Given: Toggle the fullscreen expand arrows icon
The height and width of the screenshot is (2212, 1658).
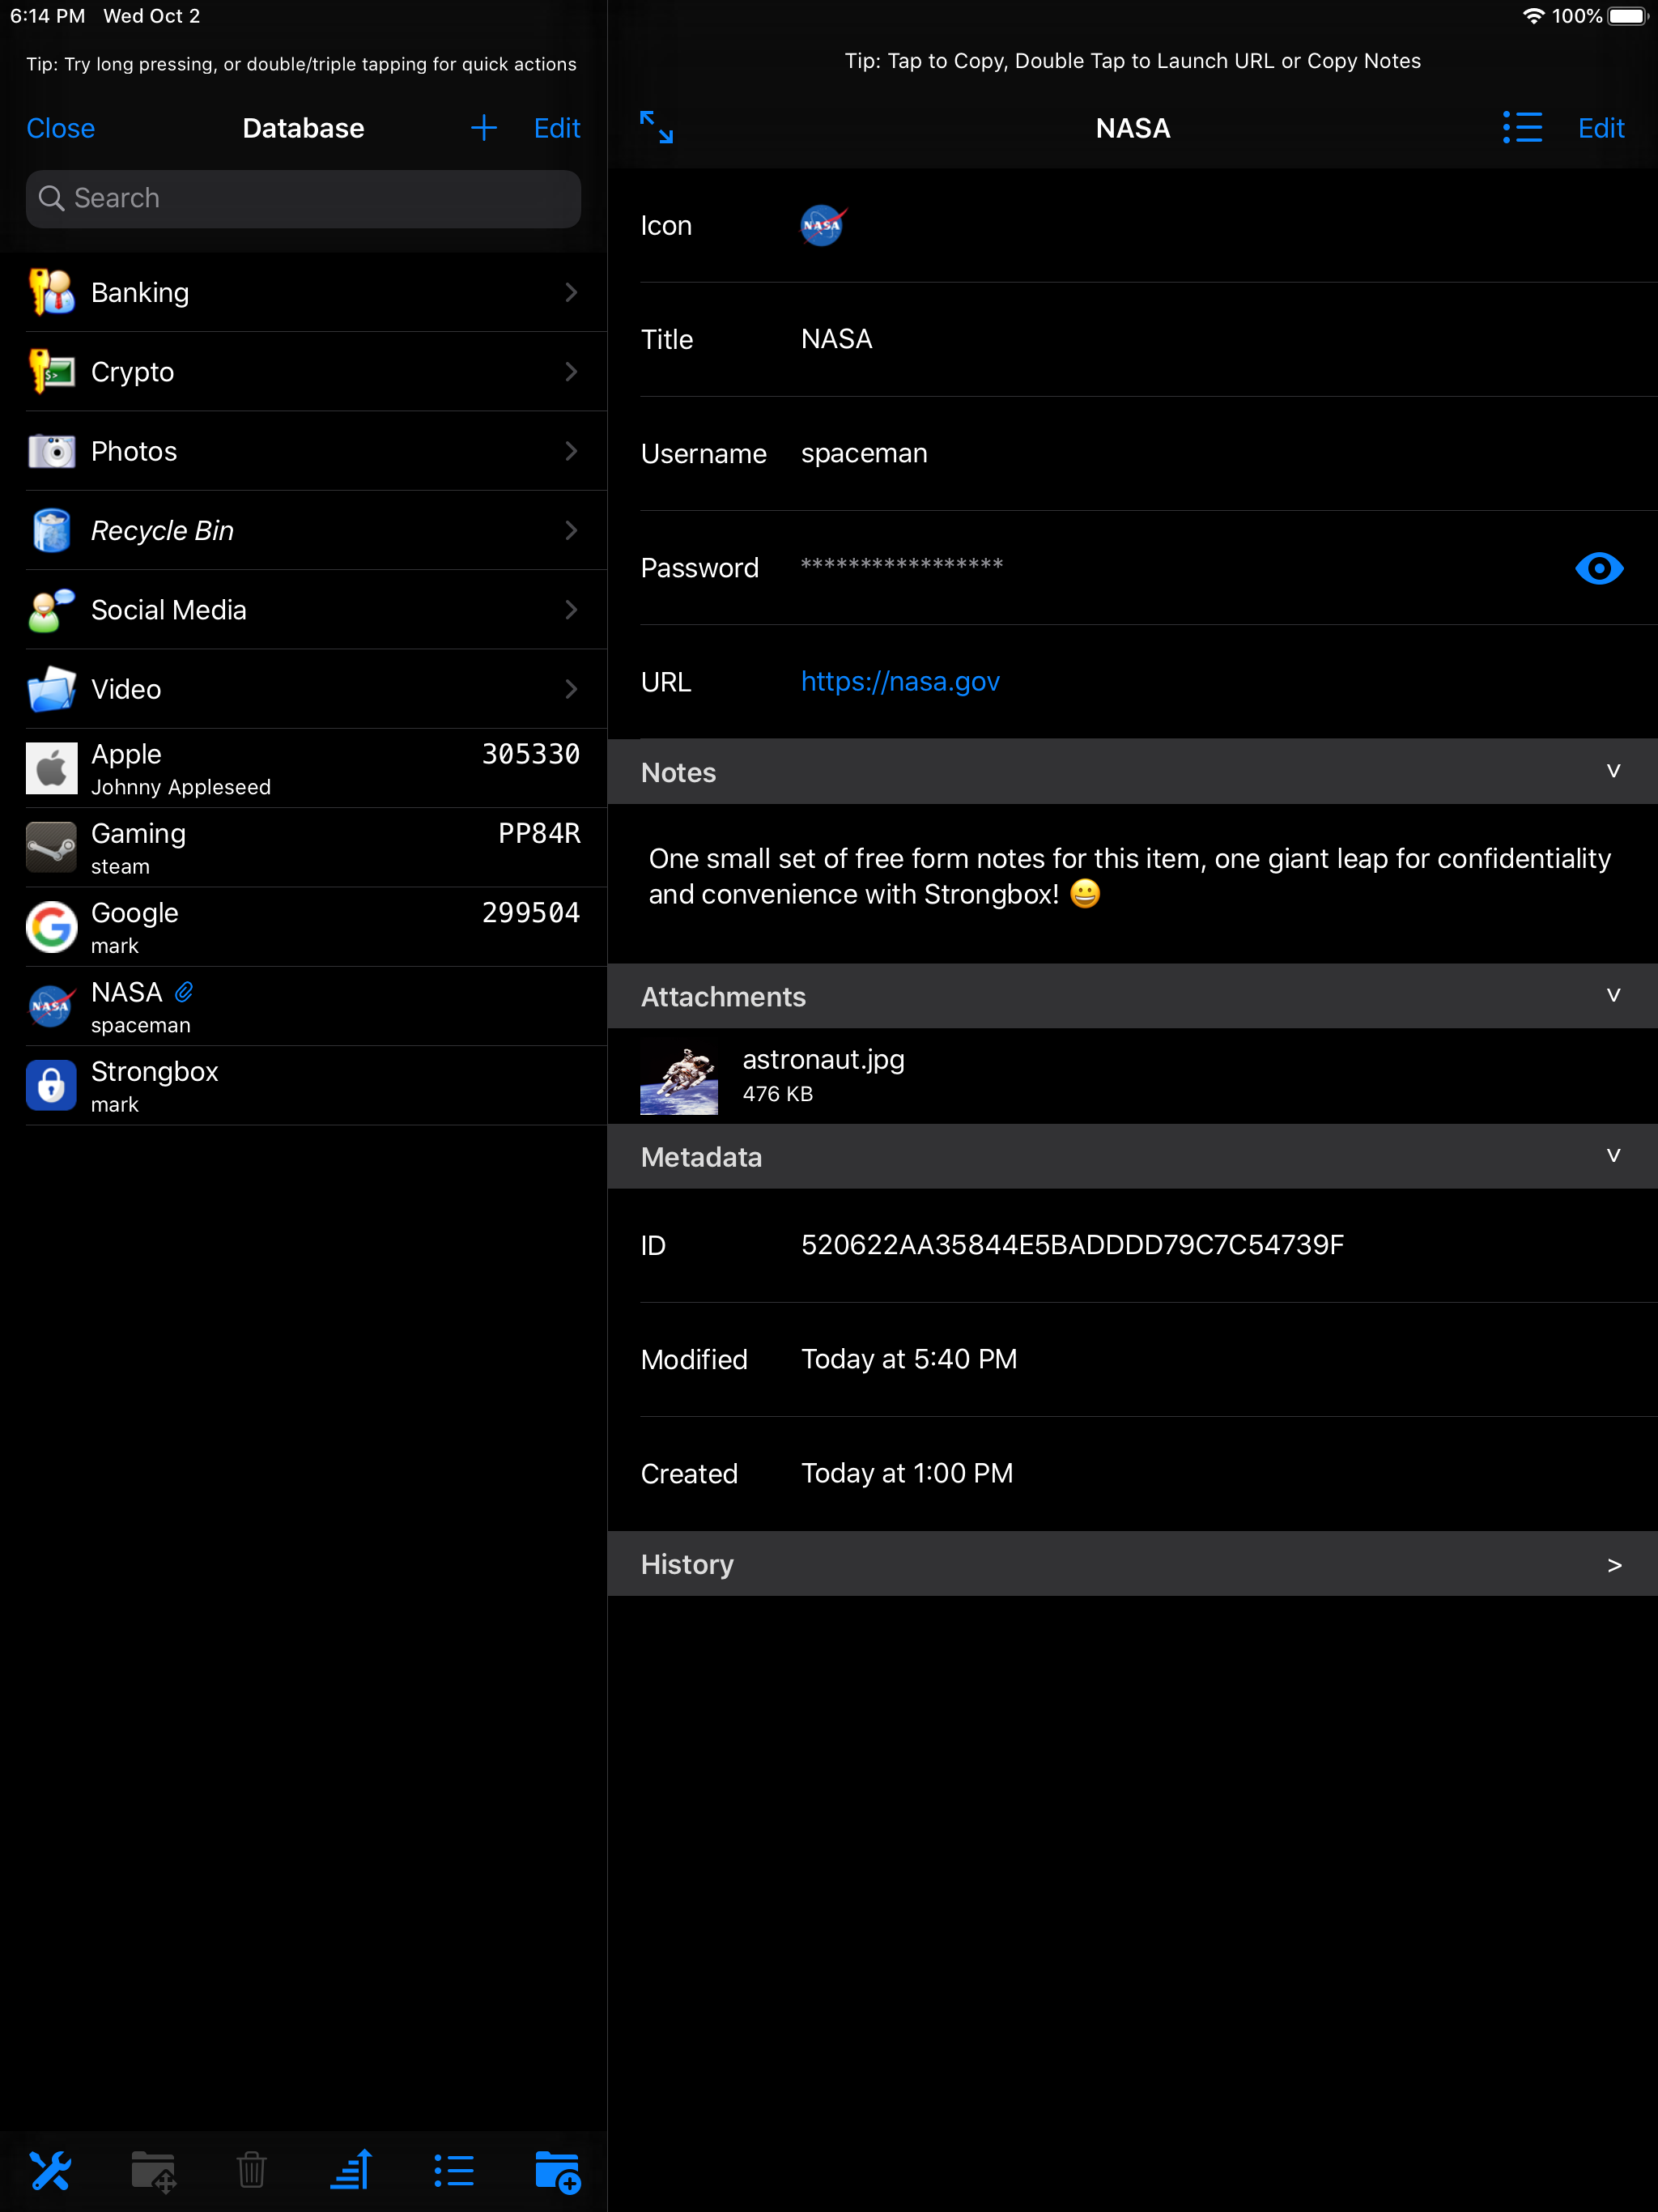Looking at the screenshot, I should pos(657,128).
